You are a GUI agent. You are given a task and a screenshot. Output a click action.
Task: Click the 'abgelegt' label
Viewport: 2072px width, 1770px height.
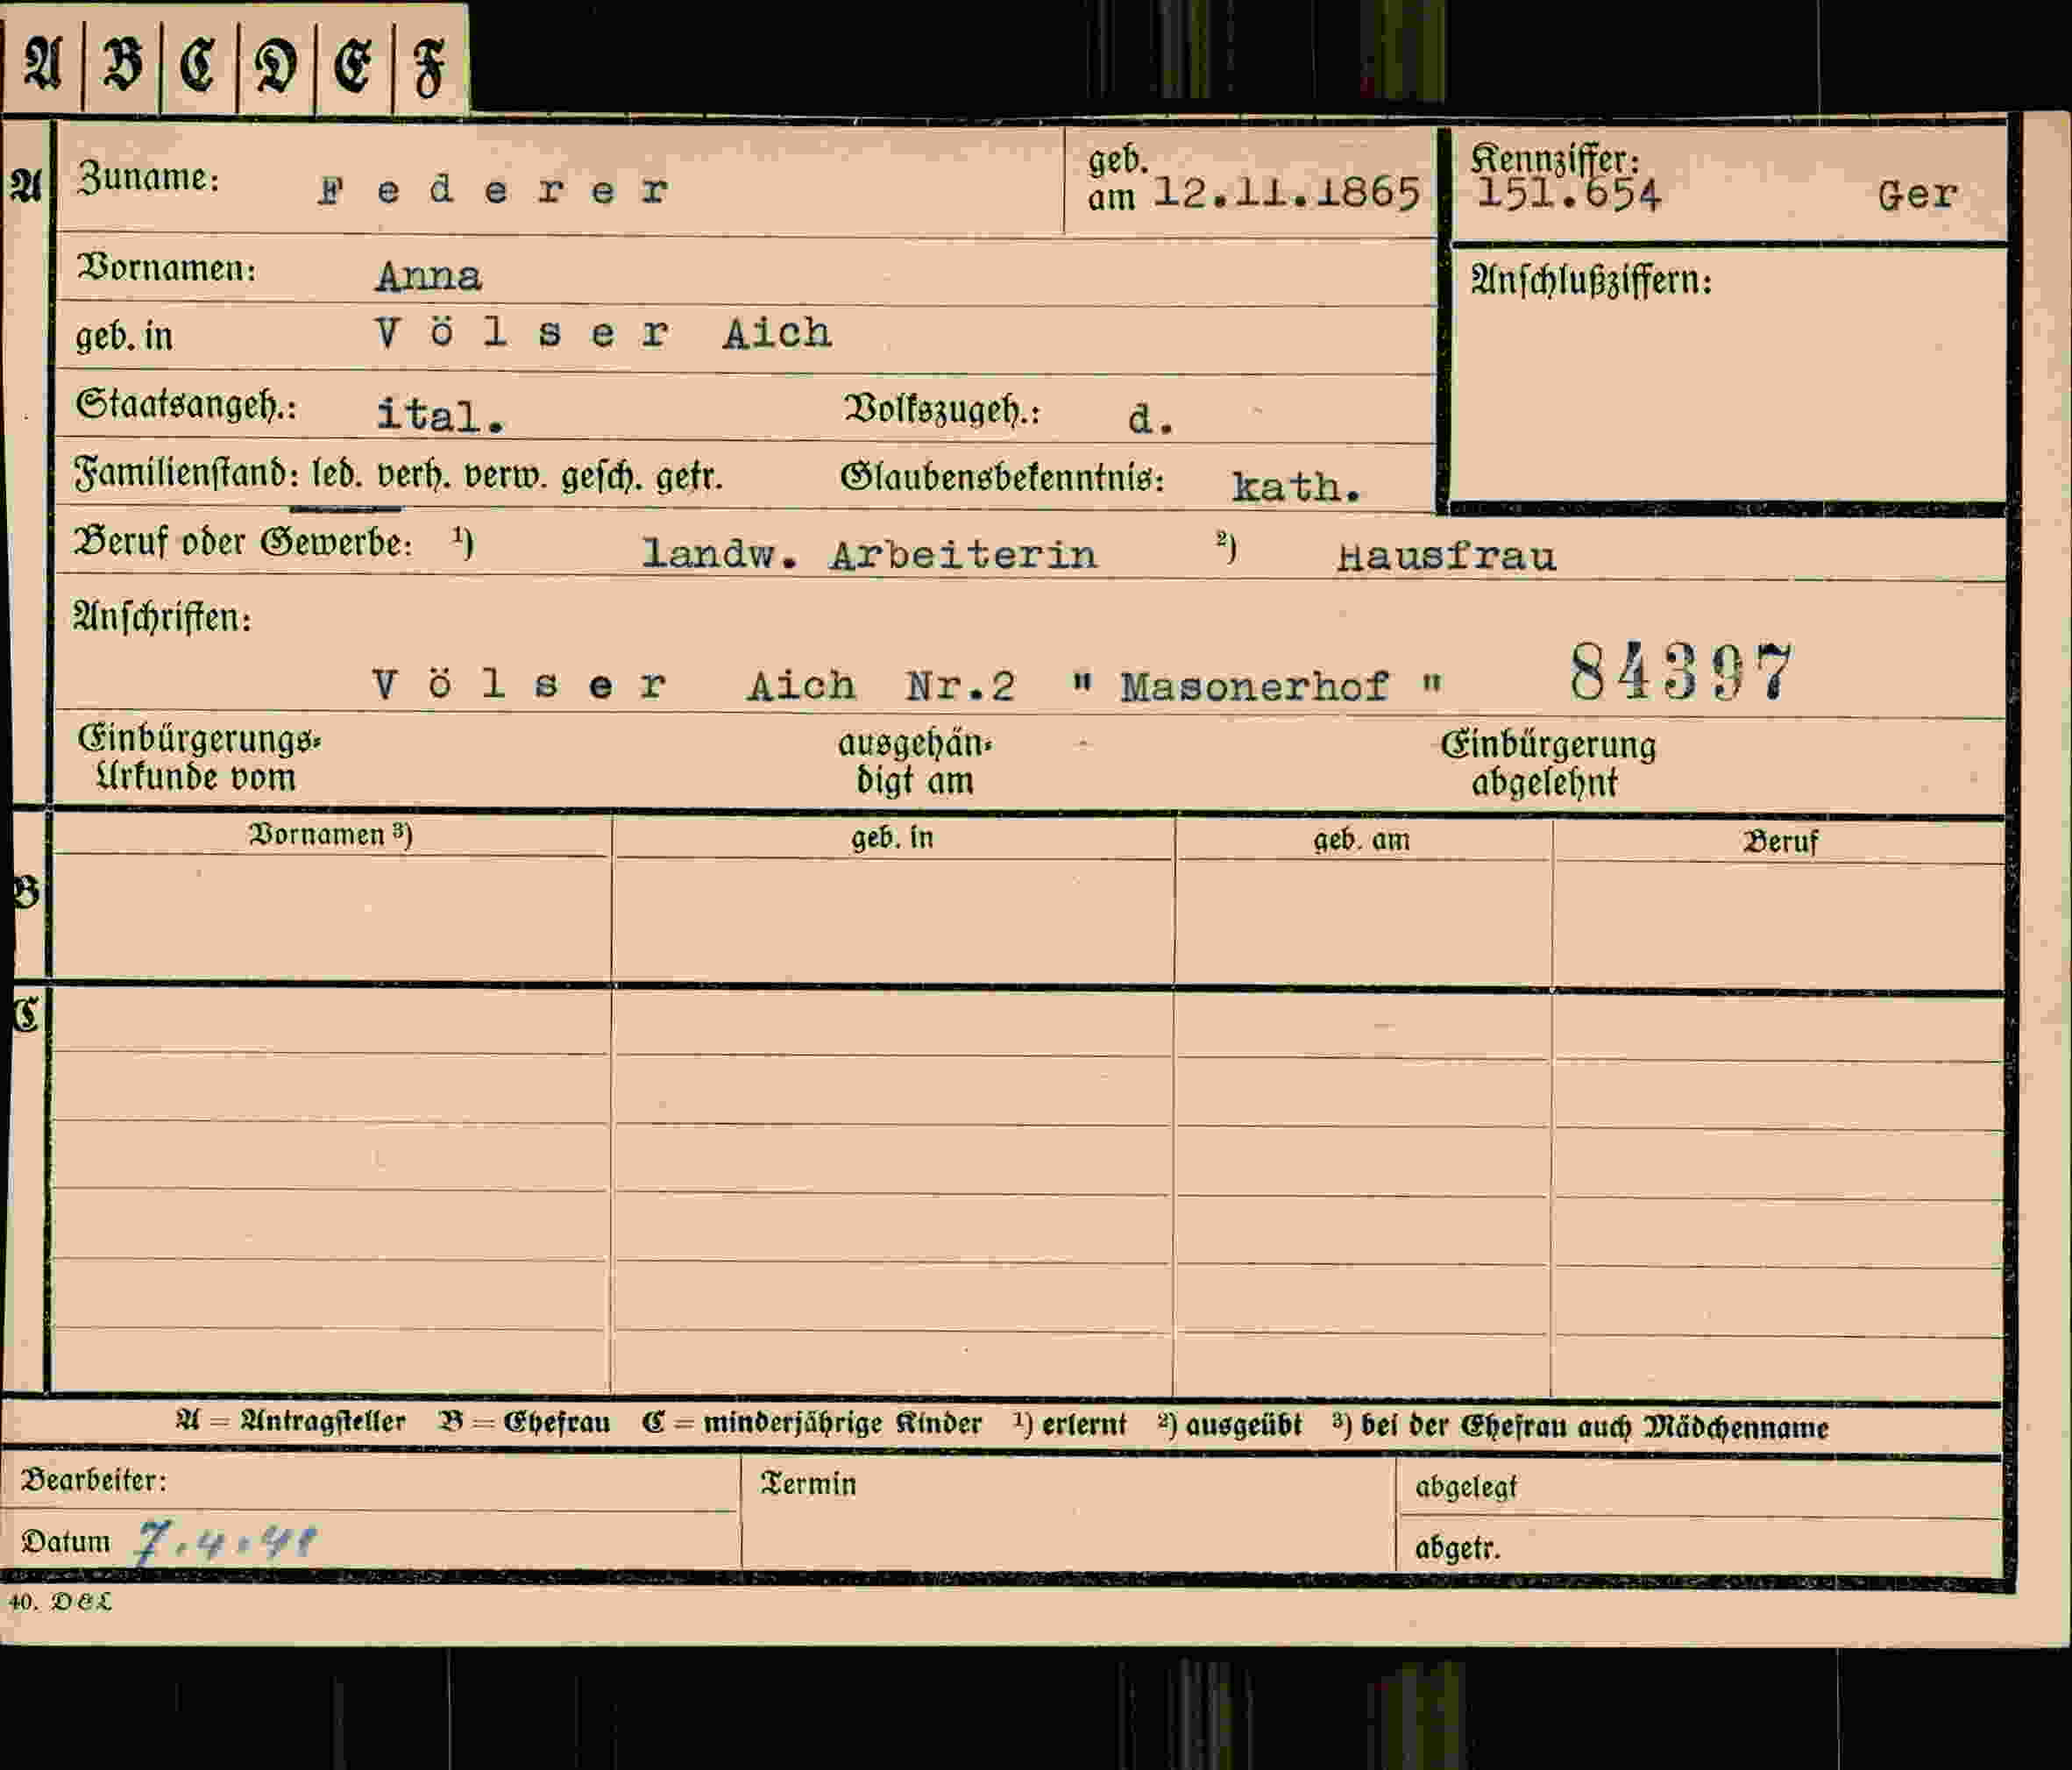[1466, 1488]
